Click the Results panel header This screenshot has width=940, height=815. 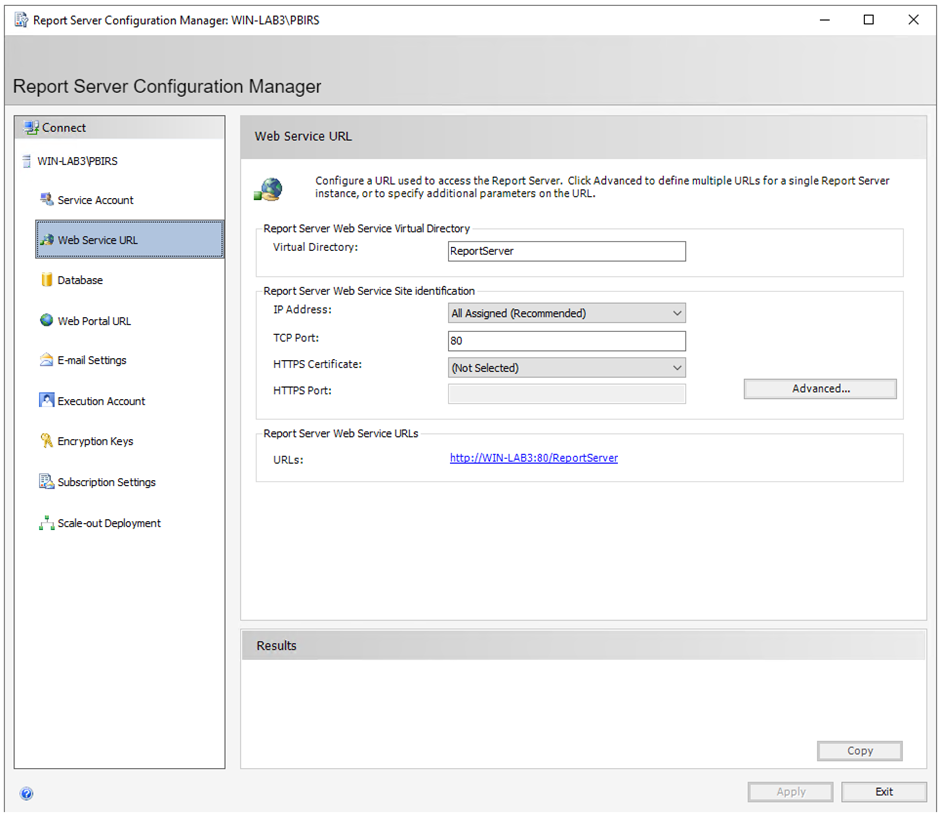point(583,645)
